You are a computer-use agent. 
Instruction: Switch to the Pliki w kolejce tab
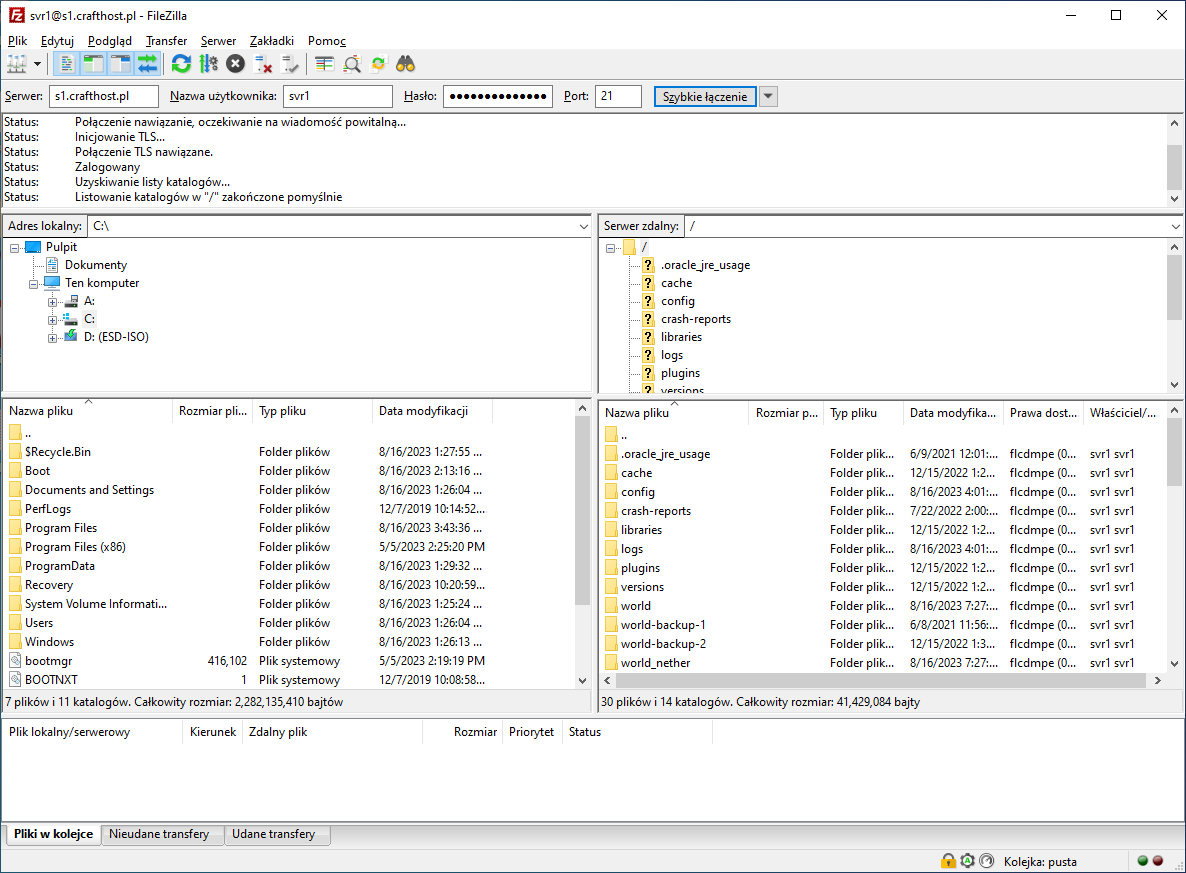pyautogui.click(x=53, y=834)
